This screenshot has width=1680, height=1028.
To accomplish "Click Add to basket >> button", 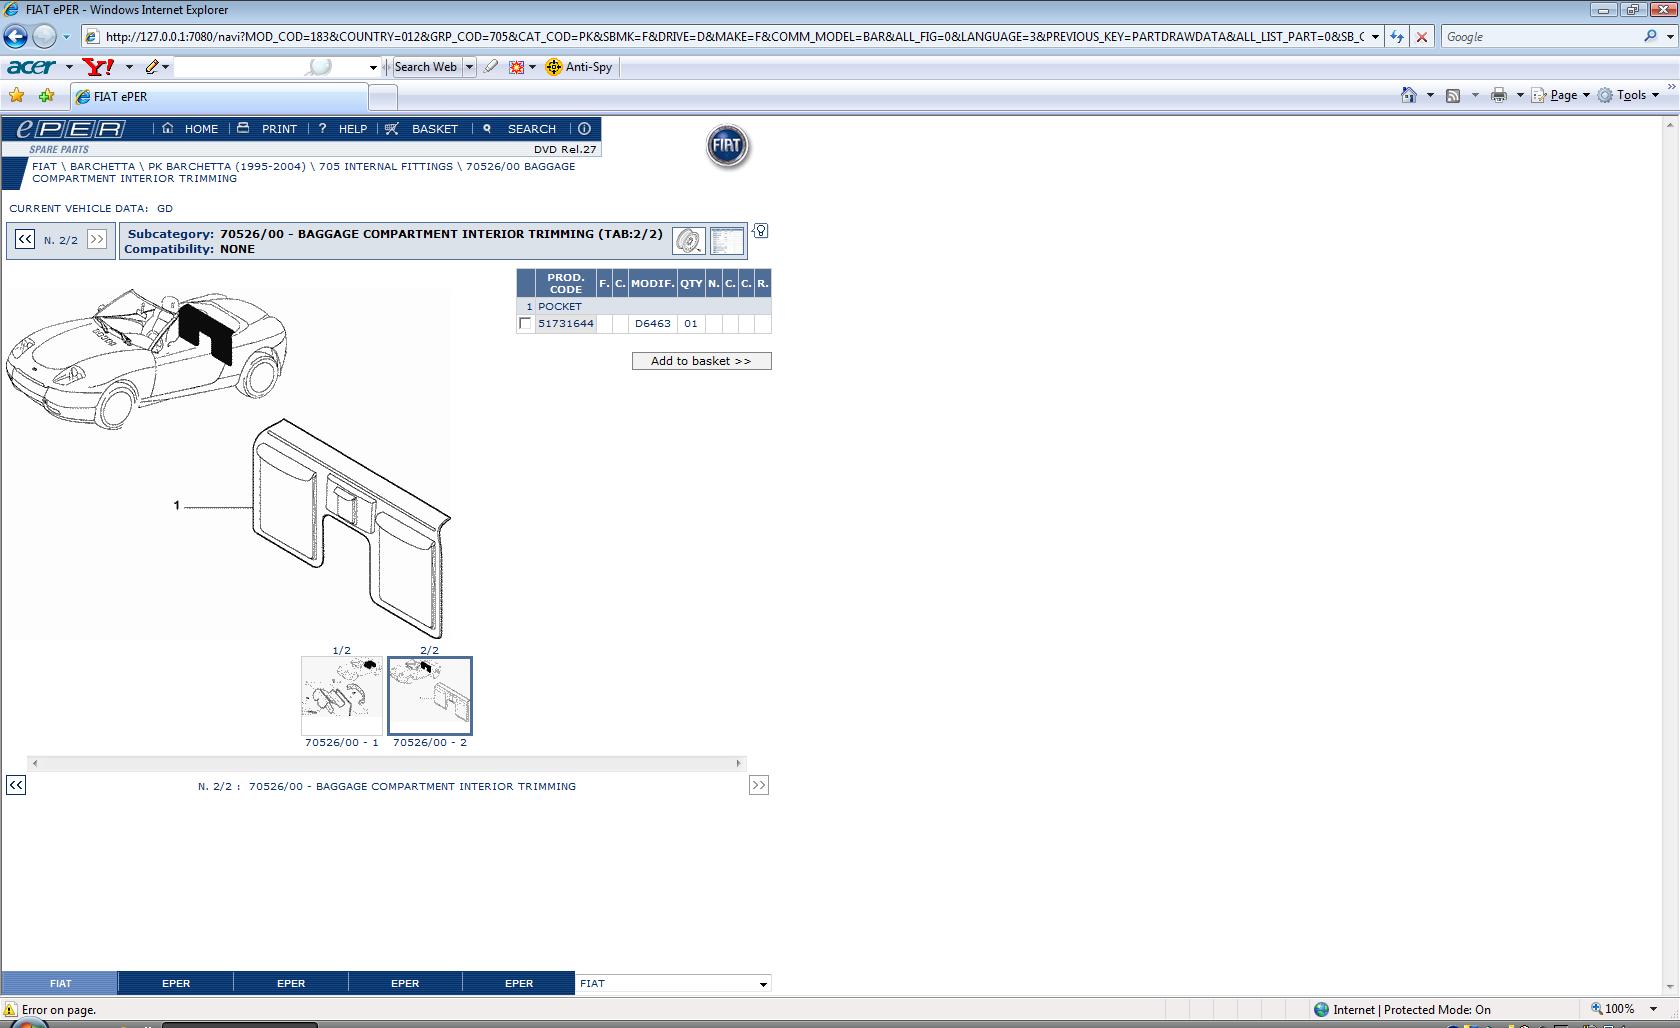I will pos(701,361).
